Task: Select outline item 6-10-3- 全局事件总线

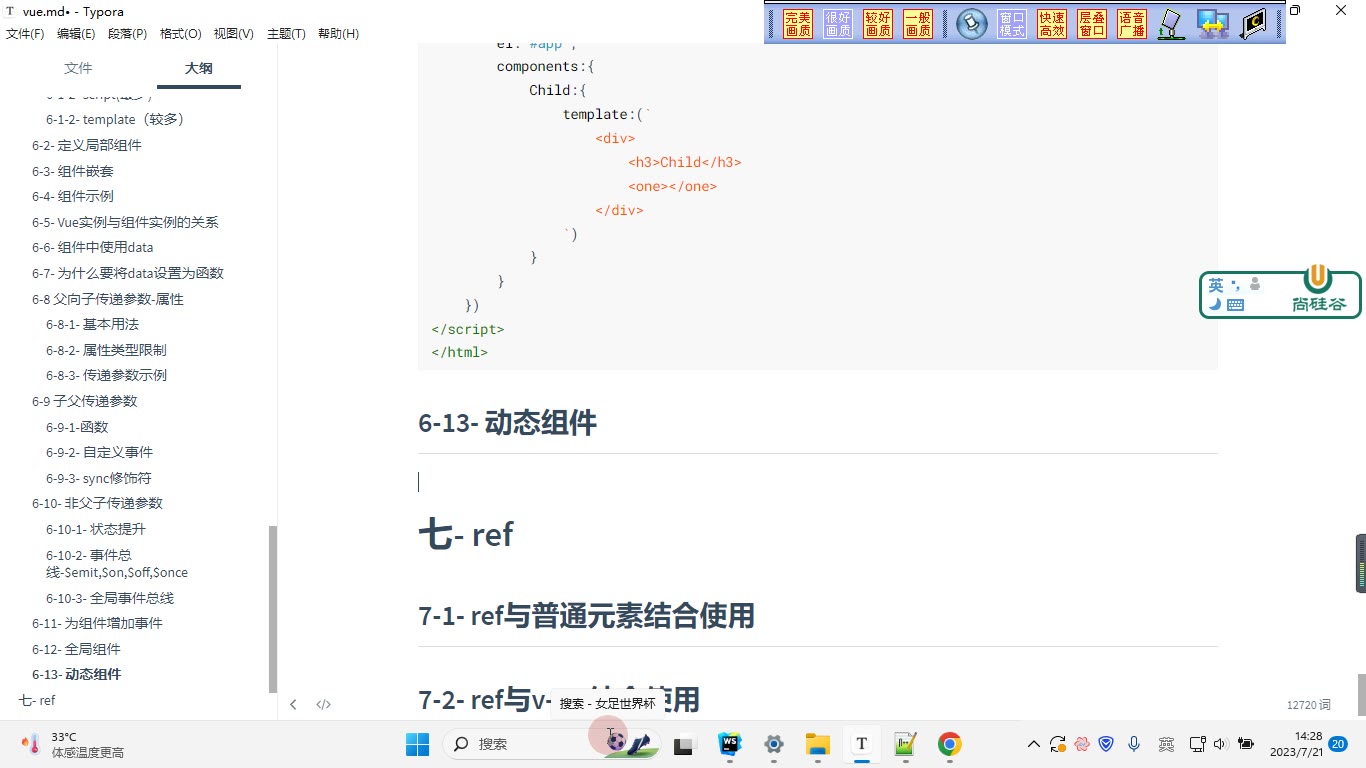Action: 110,598
